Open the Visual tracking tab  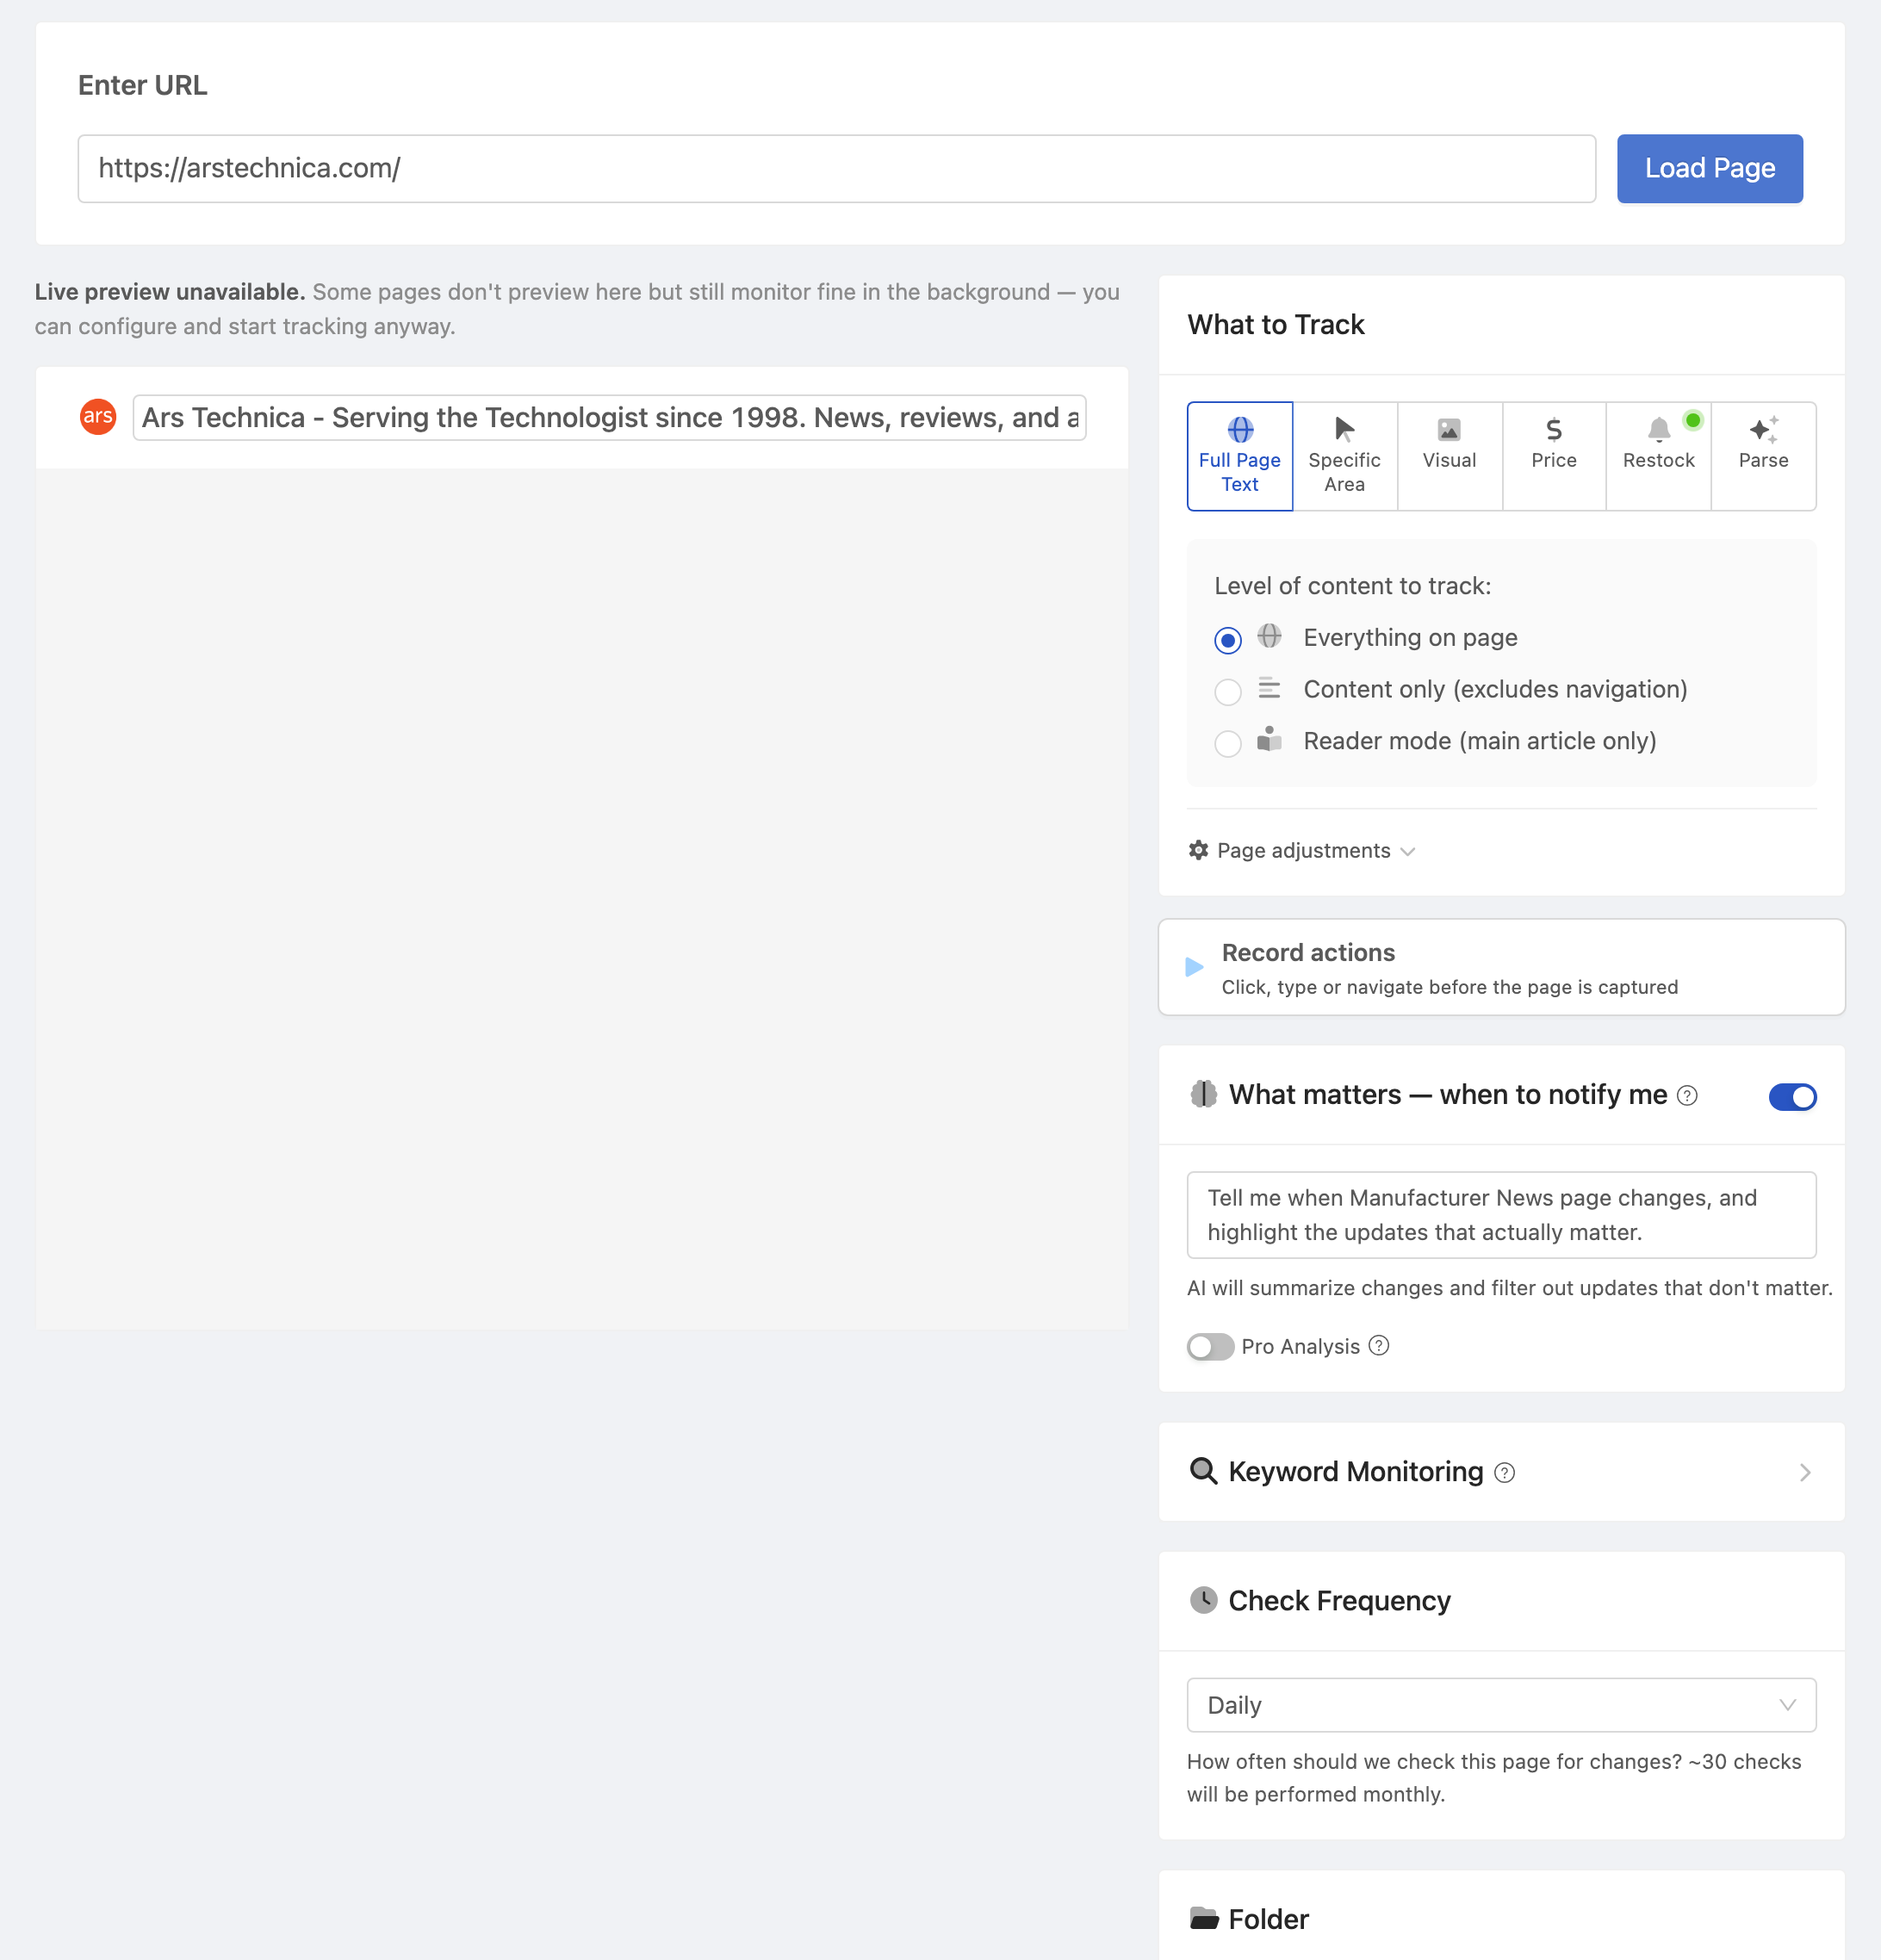(1449, 456)
